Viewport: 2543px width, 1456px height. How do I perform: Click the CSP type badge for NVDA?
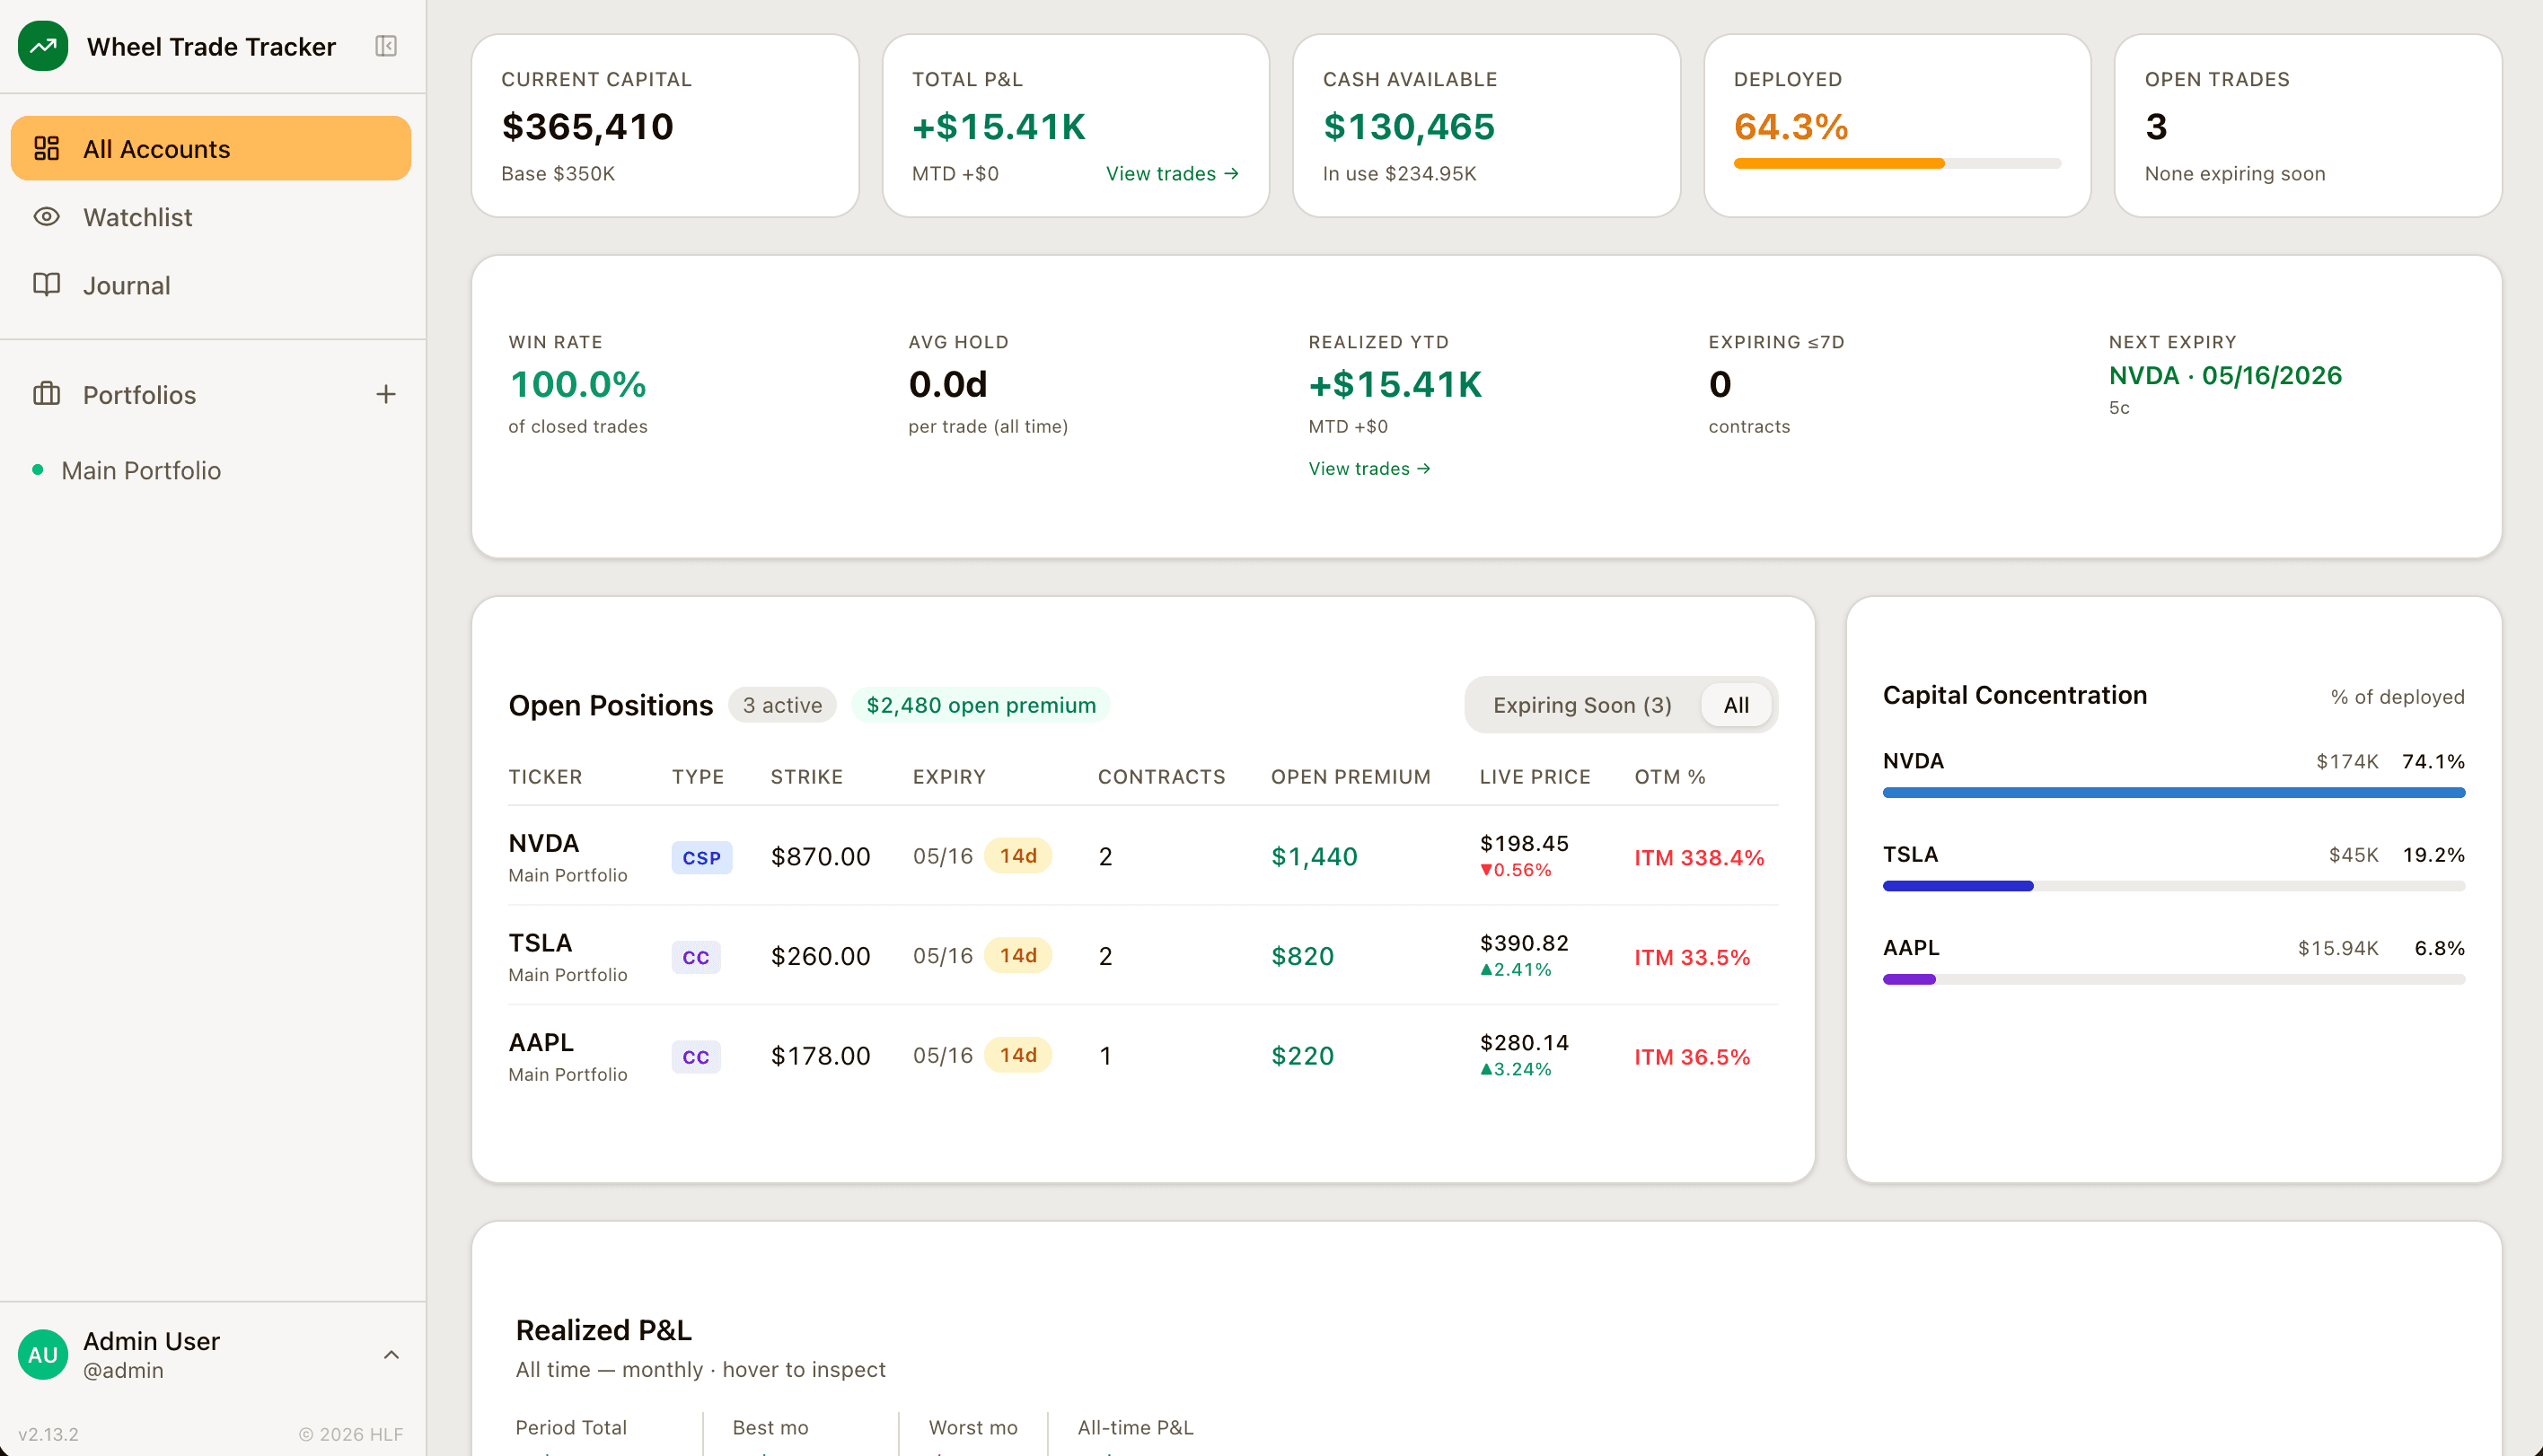tap(701, 857)
